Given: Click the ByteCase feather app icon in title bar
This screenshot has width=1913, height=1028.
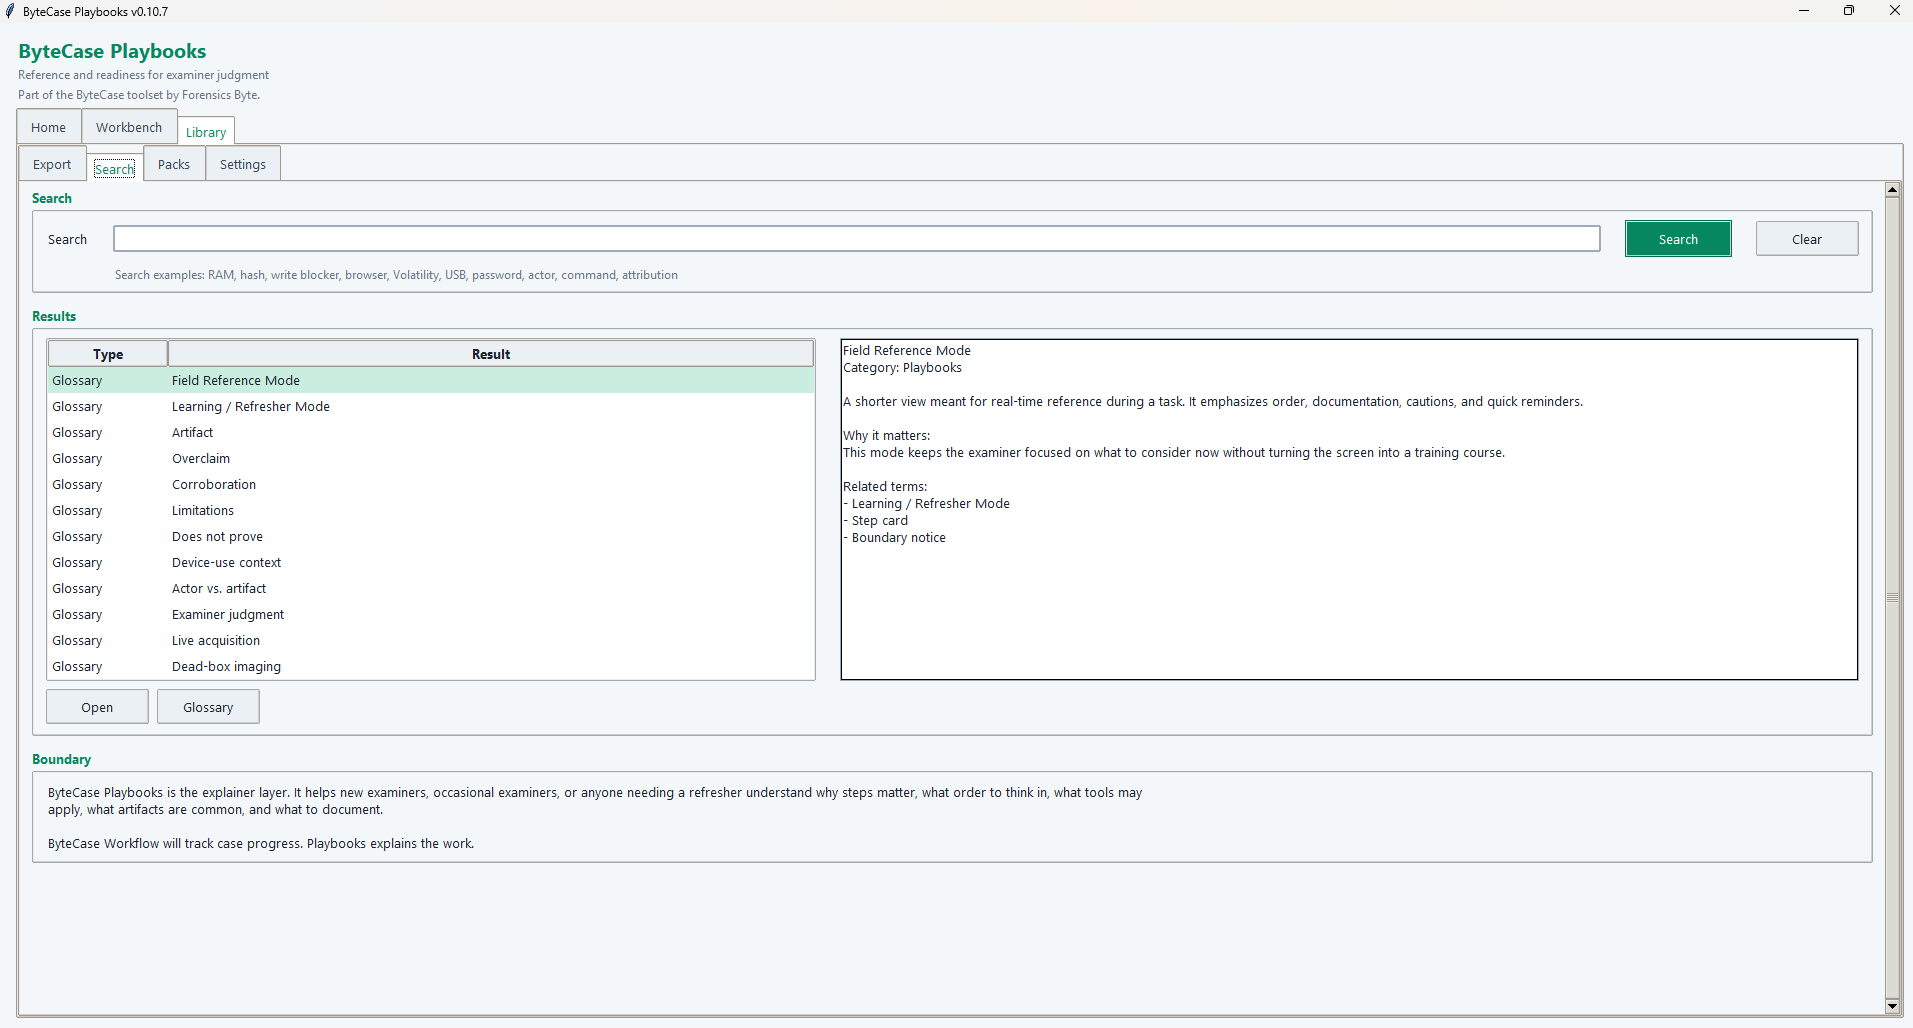Looking at the screenshot, I should 10,11.
